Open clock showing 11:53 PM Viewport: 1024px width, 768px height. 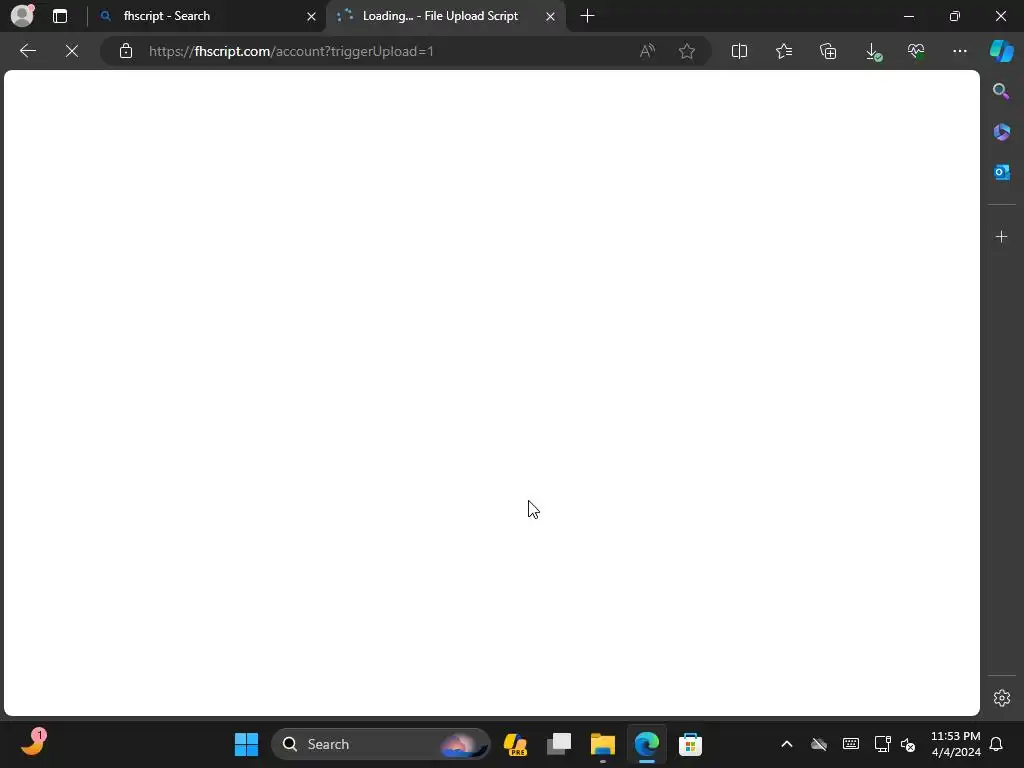pyautogui.click(x=955, y=744)
